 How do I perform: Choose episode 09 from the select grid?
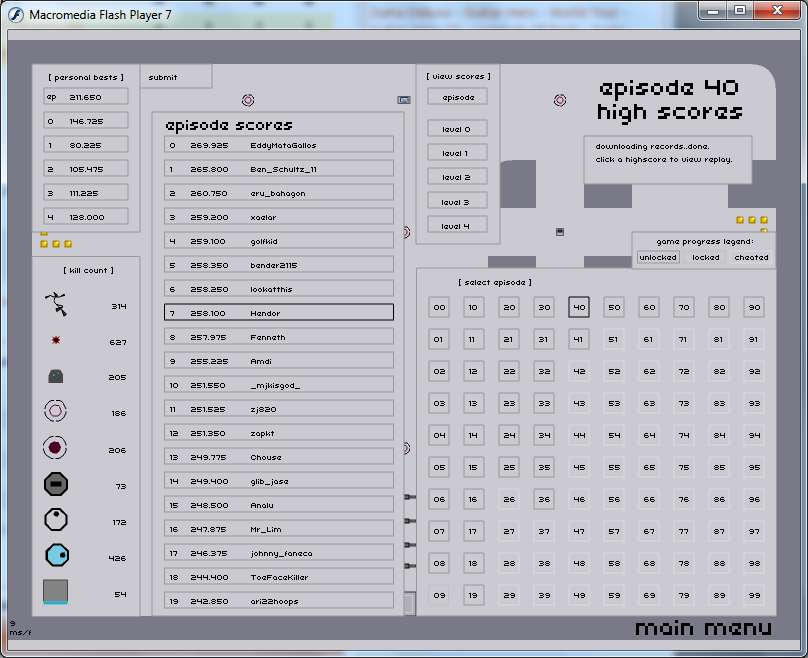pyautogui.click(x=439, y=595)
